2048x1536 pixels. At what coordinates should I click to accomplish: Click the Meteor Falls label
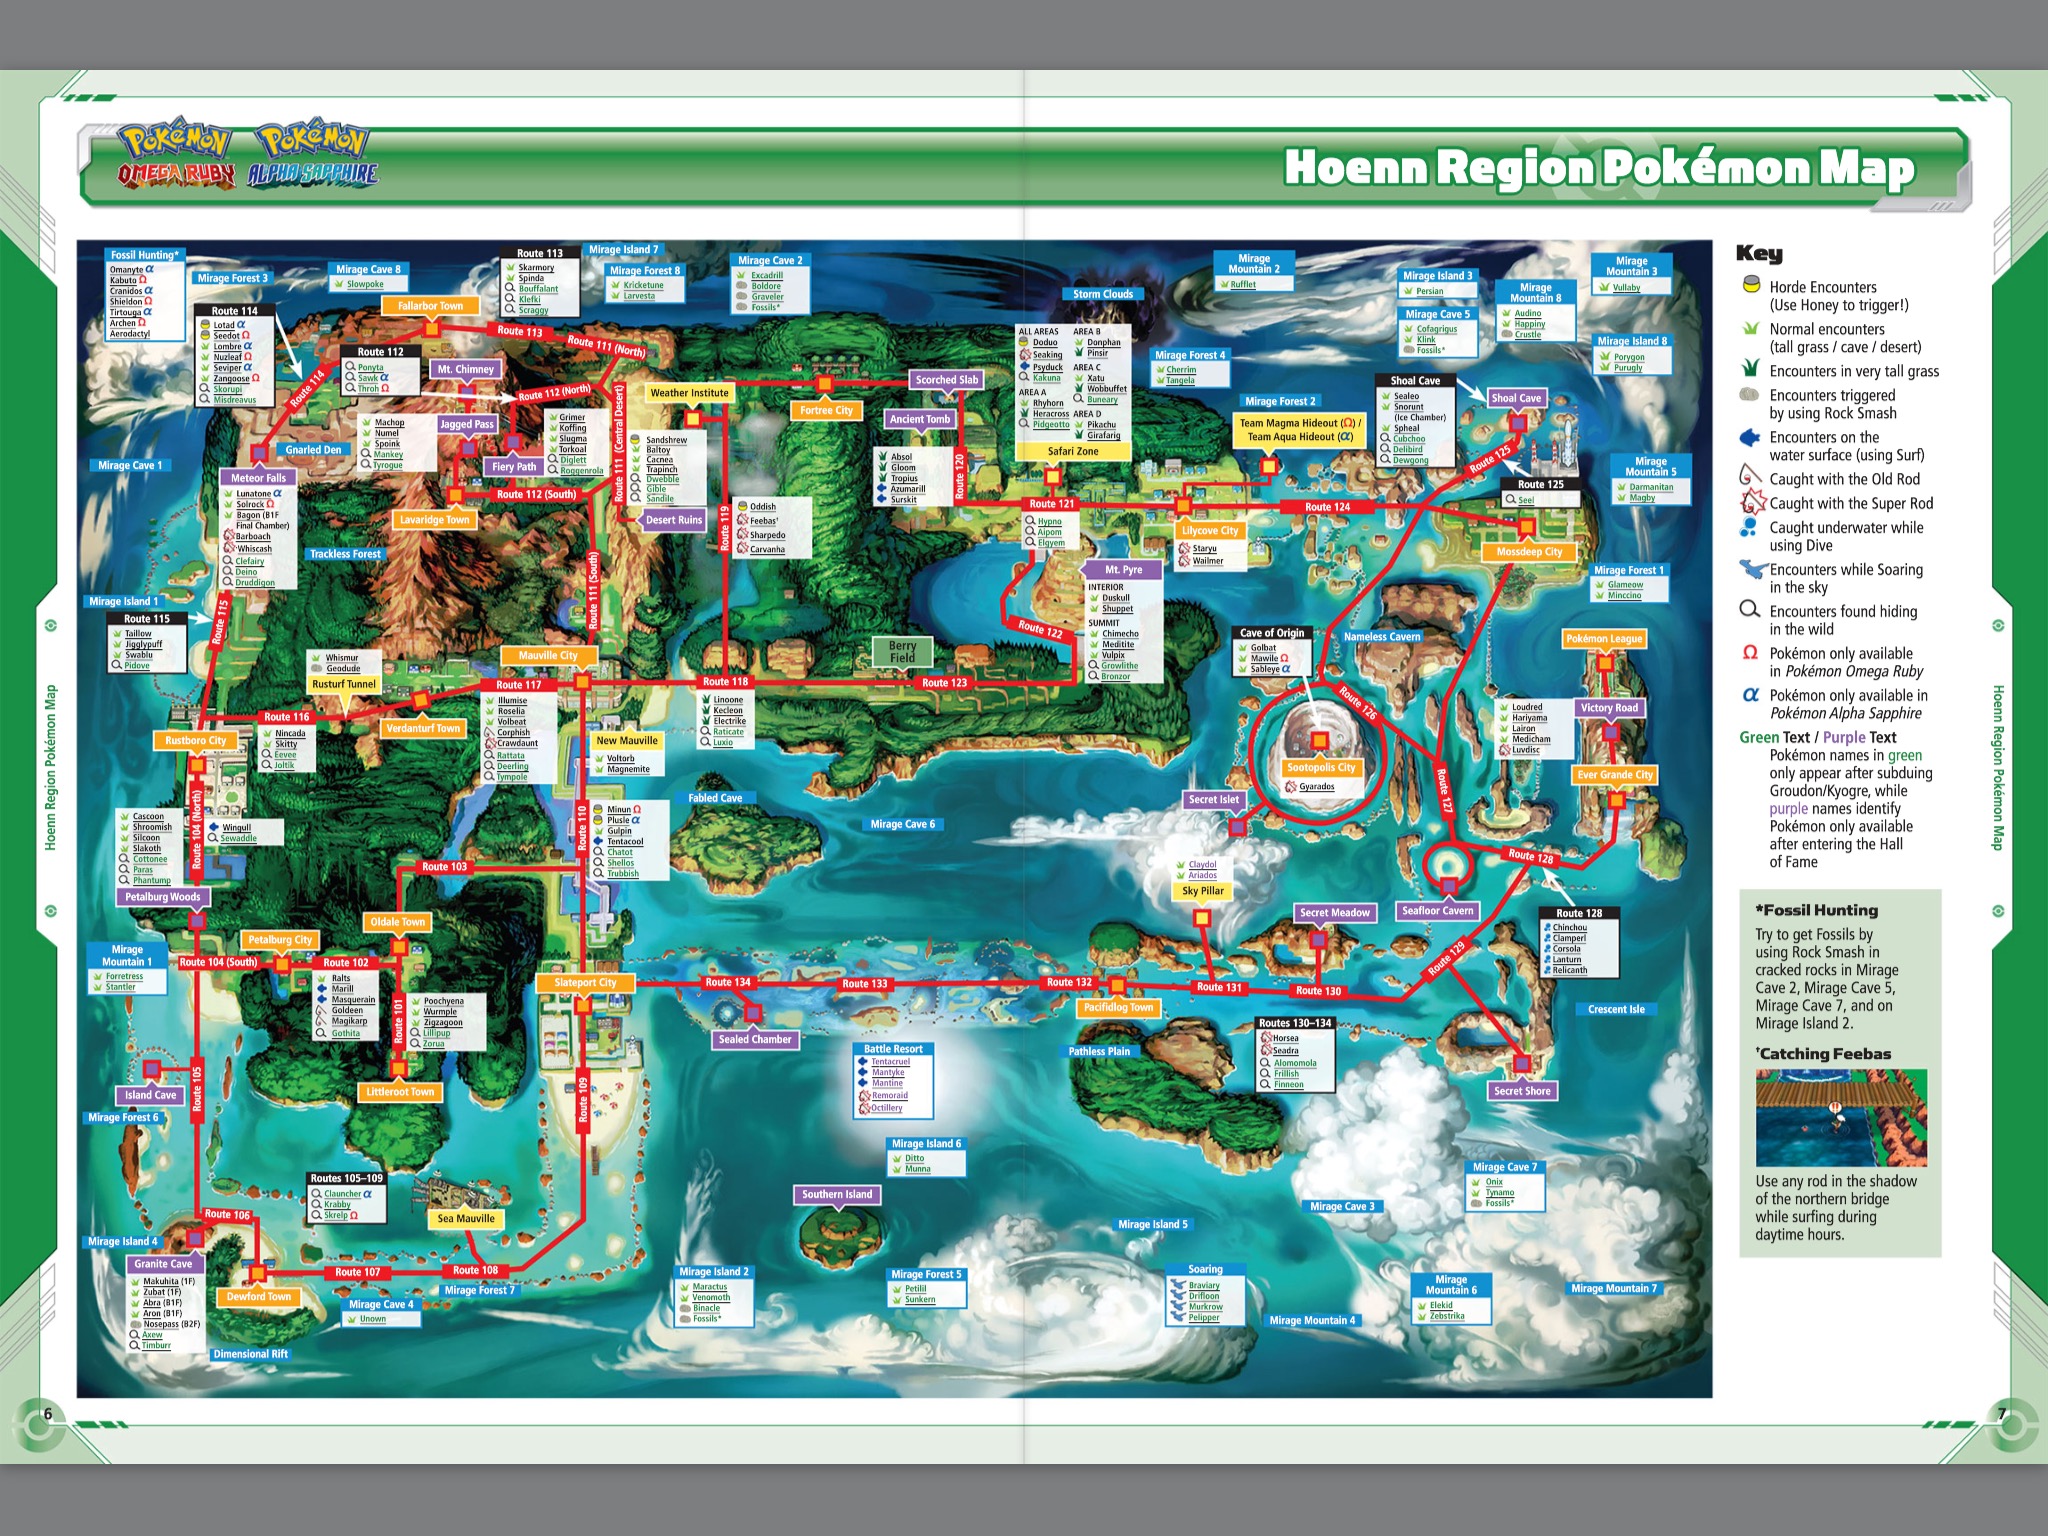point(258,478)
